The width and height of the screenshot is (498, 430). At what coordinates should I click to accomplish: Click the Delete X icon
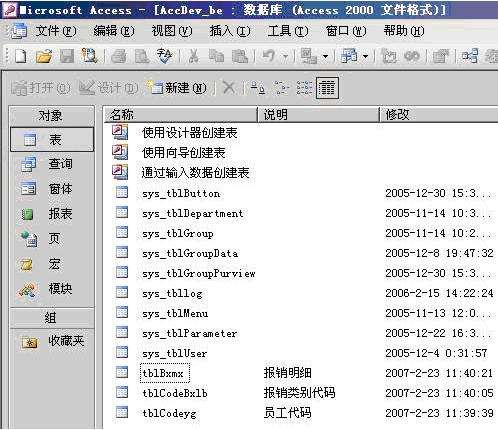[x=229, y=88]
